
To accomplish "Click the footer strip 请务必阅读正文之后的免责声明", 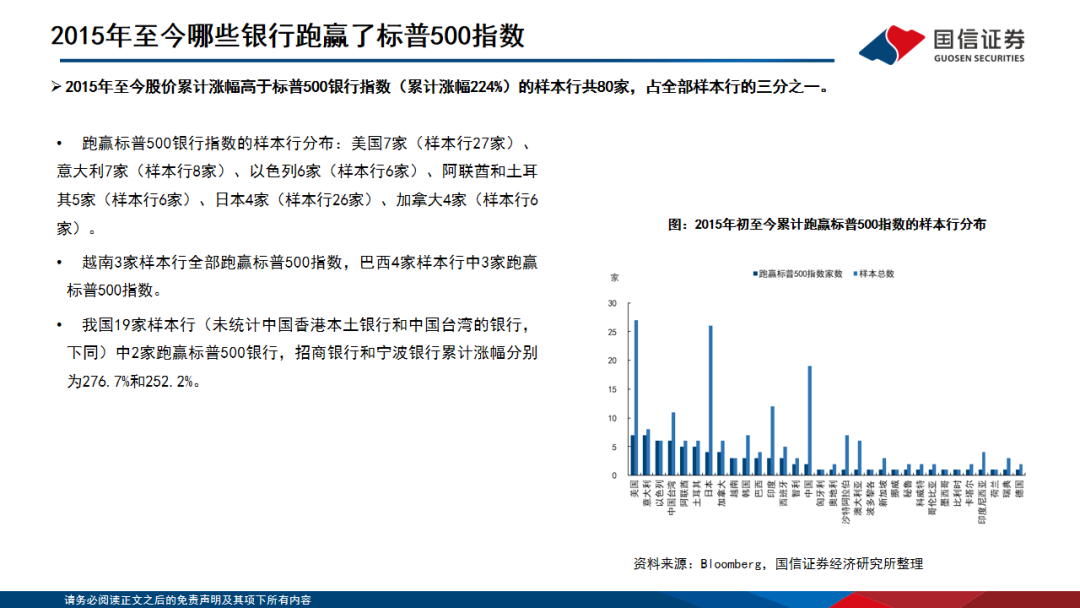I will point(190,601).
